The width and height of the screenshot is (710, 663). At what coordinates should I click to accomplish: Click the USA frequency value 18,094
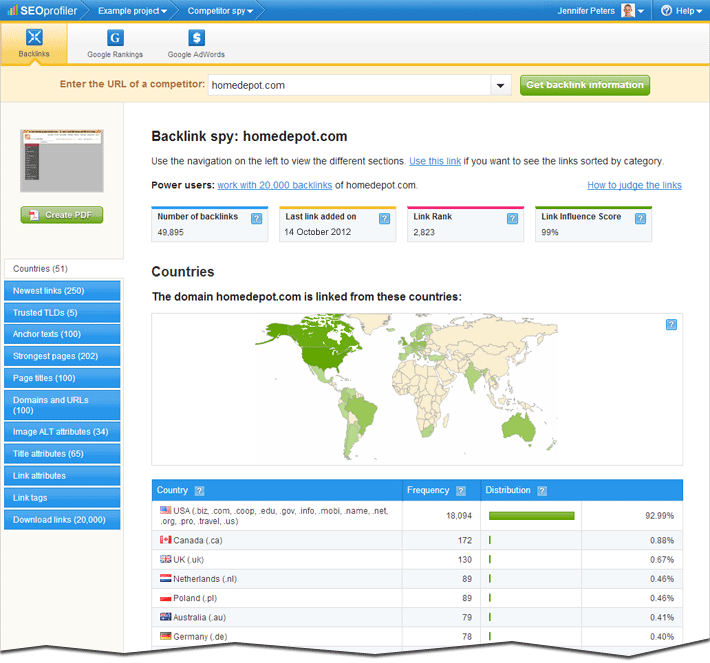point(459,516)
